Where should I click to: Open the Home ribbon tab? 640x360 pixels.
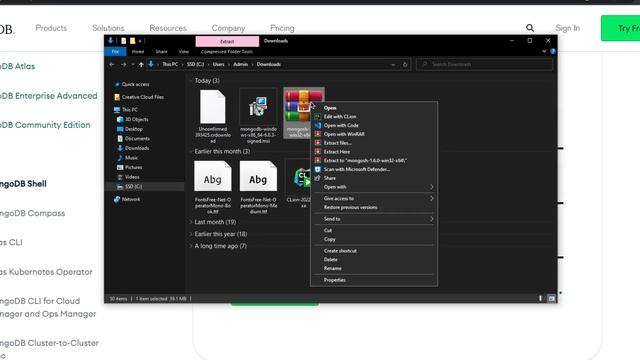[x=138, y=51]
